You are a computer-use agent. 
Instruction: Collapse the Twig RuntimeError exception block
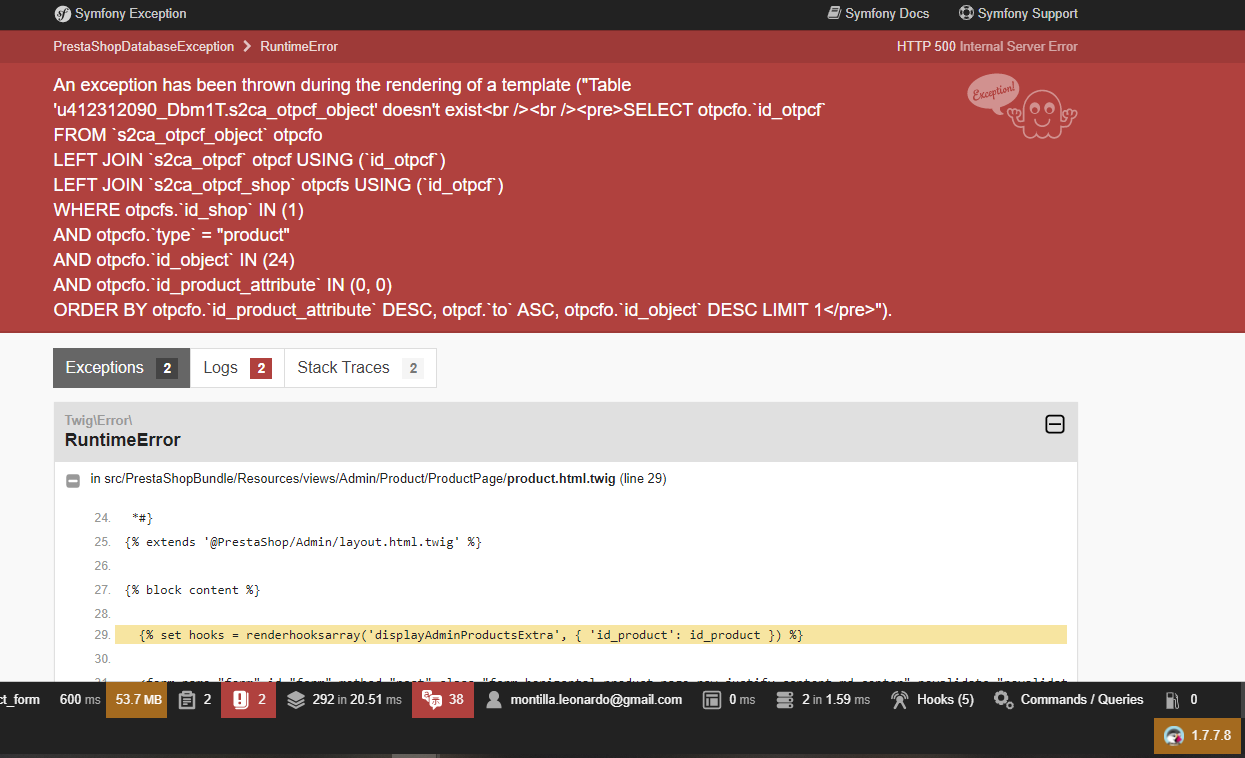tap(1054, 425)
